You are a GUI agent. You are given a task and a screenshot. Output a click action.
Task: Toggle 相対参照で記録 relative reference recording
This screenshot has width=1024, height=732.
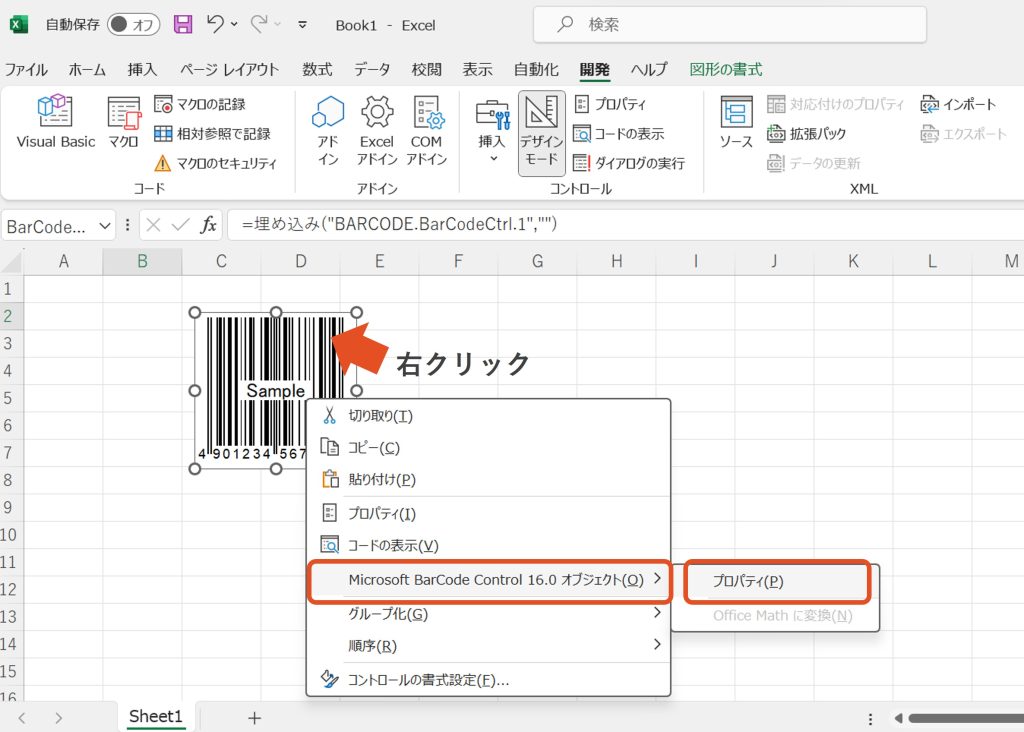[x=212, y=134]
